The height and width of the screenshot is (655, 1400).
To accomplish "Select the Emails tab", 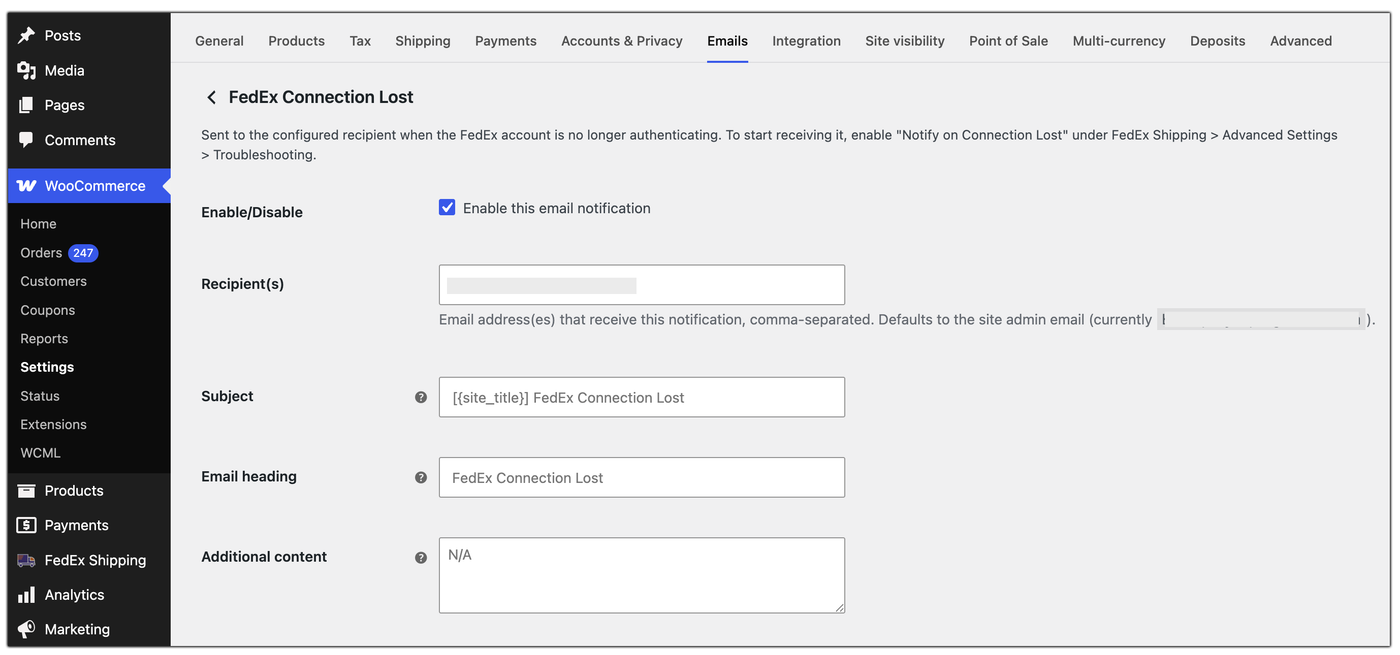I will click(727, 41).
